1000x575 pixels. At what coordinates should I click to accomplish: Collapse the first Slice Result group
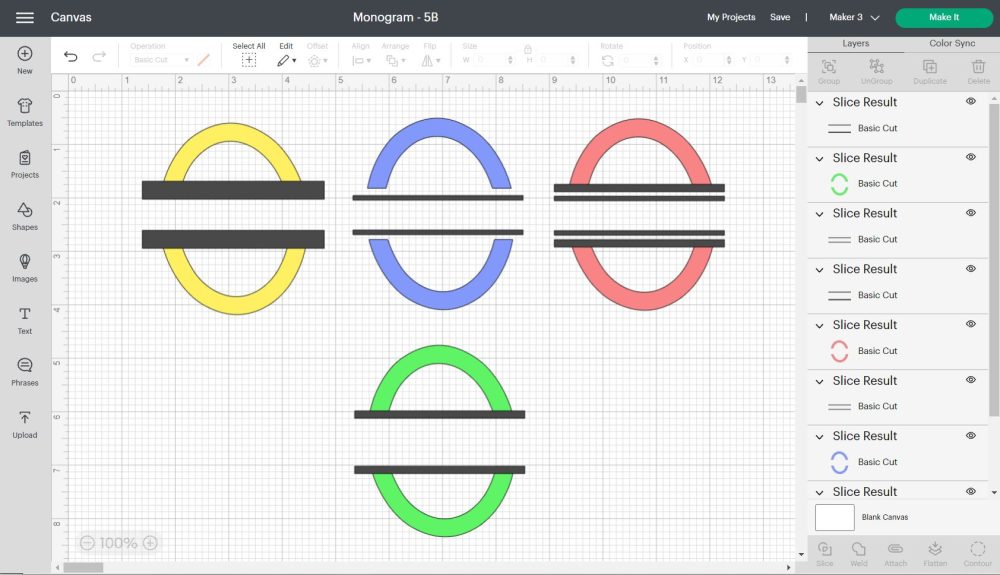tap(820, 103)
